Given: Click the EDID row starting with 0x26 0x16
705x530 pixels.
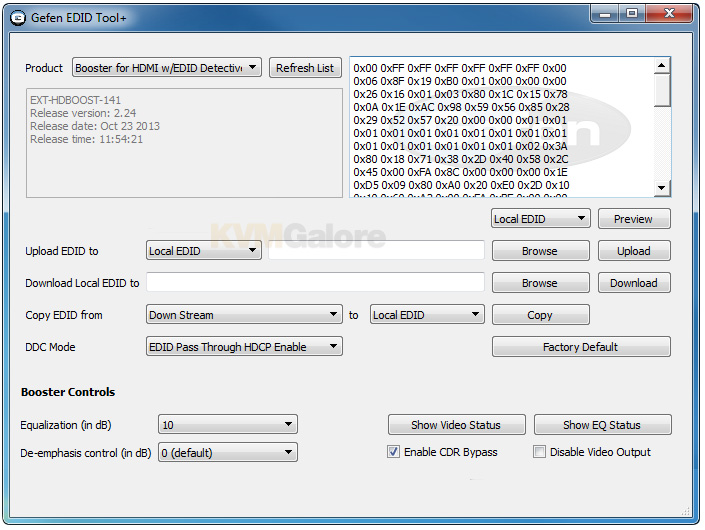Looking at the screenshot, I should tap(460, 94).
